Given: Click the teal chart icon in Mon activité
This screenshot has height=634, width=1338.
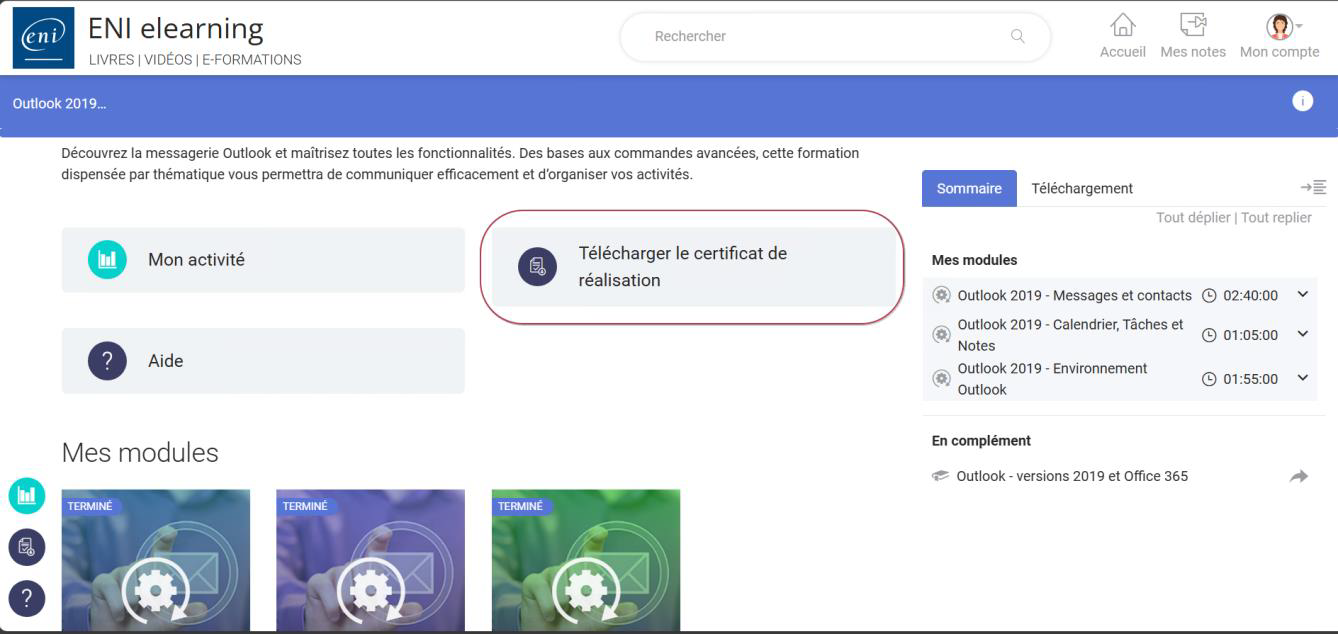Looking at the screenshot, I should pyautogui.click(x=107, y=260).
